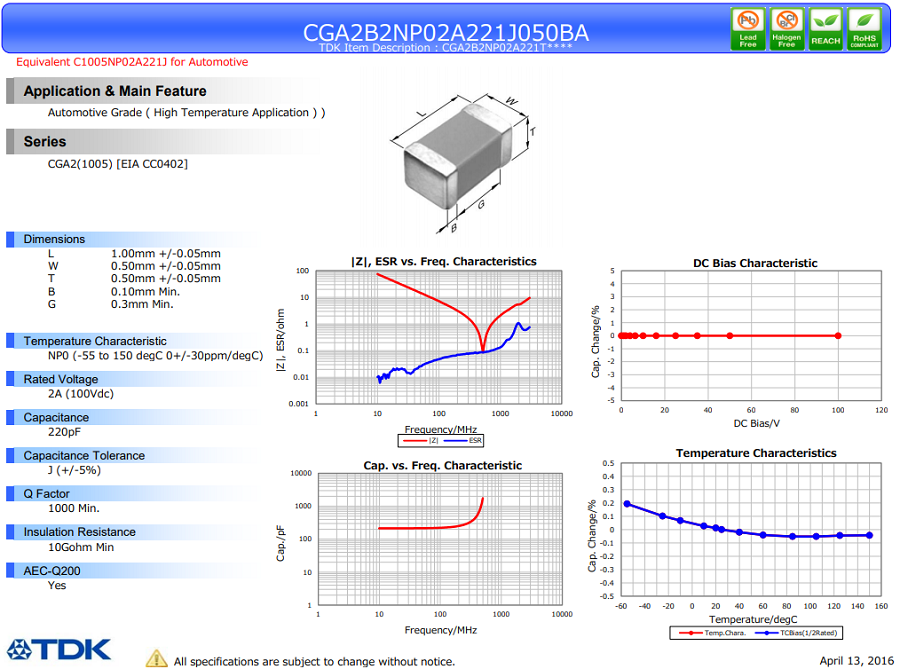
Task: Click the 220pF capacitance value
Action: pyautogui.click(x=64, y=432)
